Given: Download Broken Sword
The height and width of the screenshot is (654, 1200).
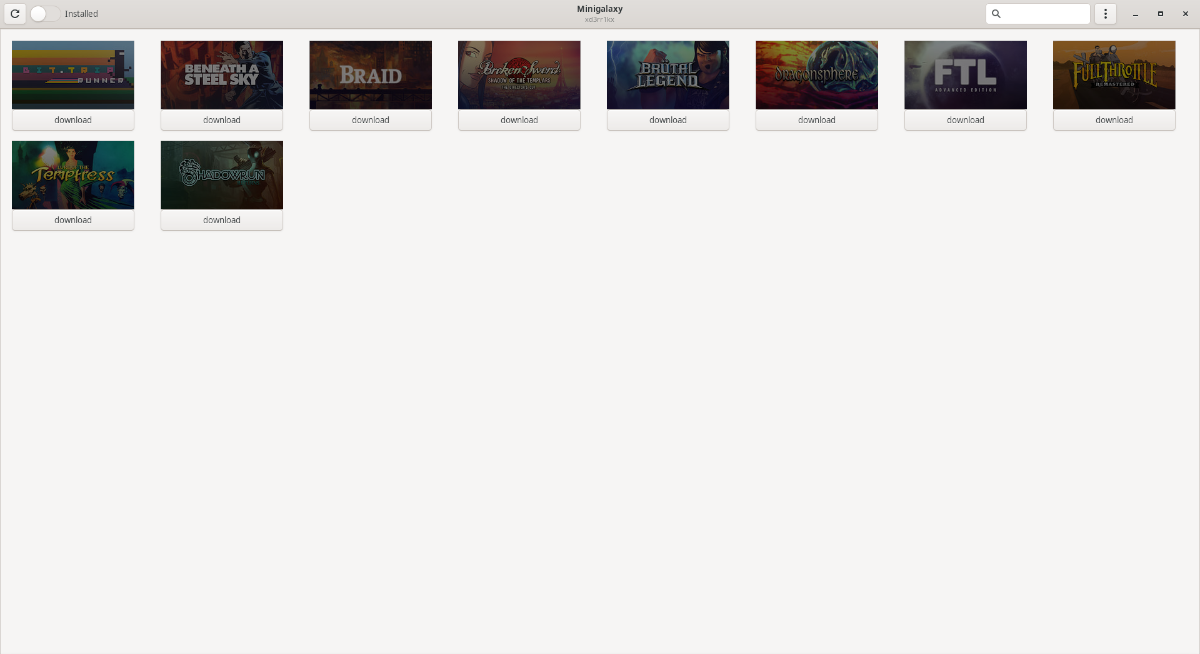Looking at the screenshot, I should tap(519, 119).
